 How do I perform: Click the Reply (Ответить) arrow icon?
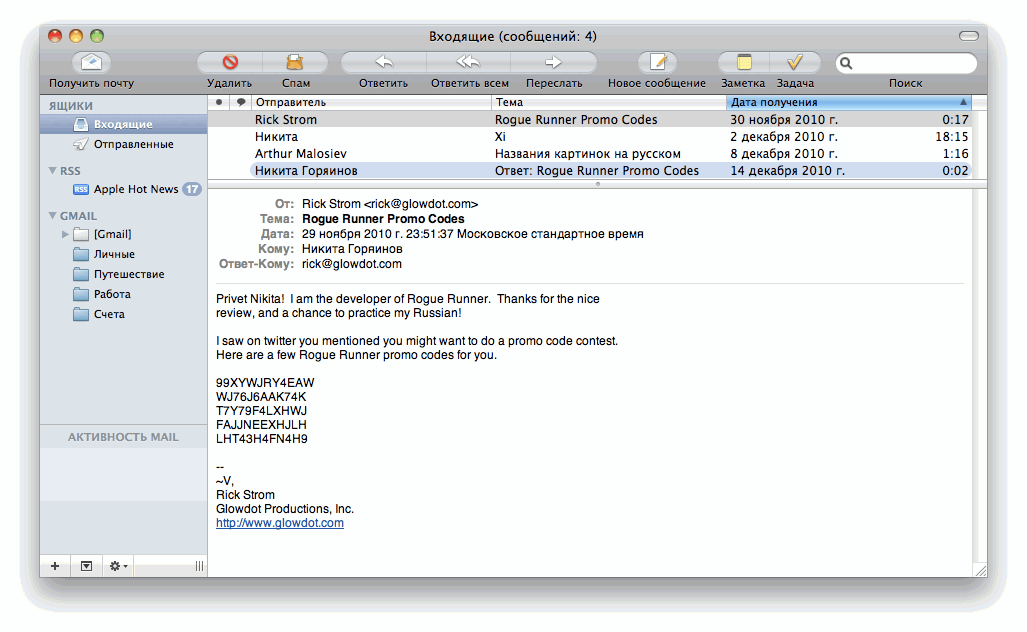click(384, 62)
